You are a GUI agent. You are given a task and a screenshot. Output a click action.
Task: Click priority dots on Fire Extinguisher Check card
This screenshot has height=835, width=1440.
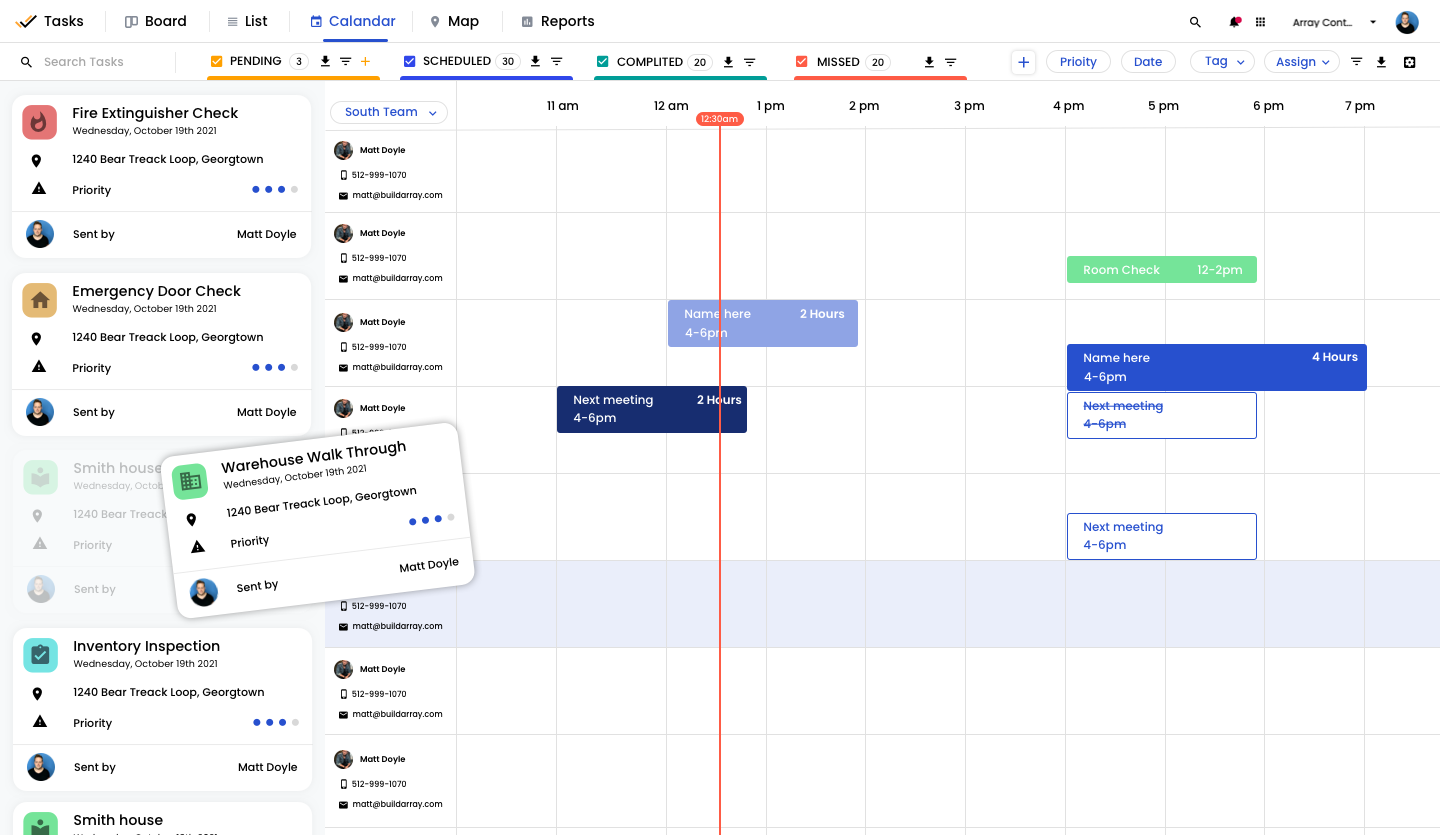coord(275,189)
